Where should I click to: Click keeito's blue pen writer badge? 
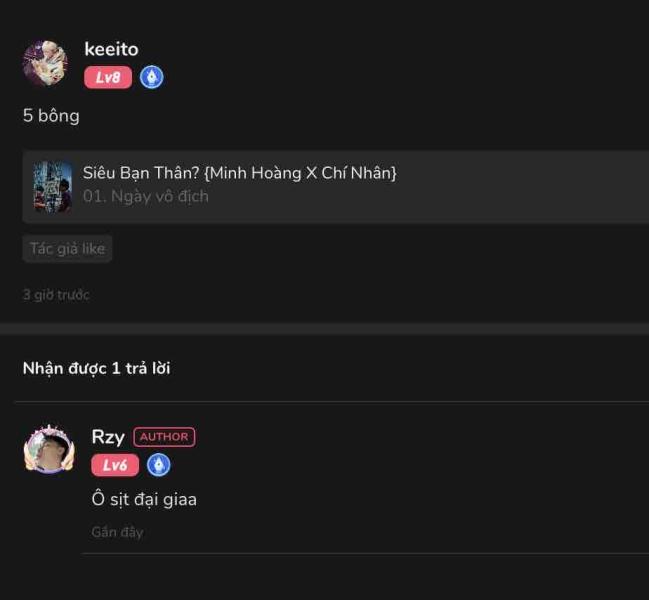tap(151, 77)
